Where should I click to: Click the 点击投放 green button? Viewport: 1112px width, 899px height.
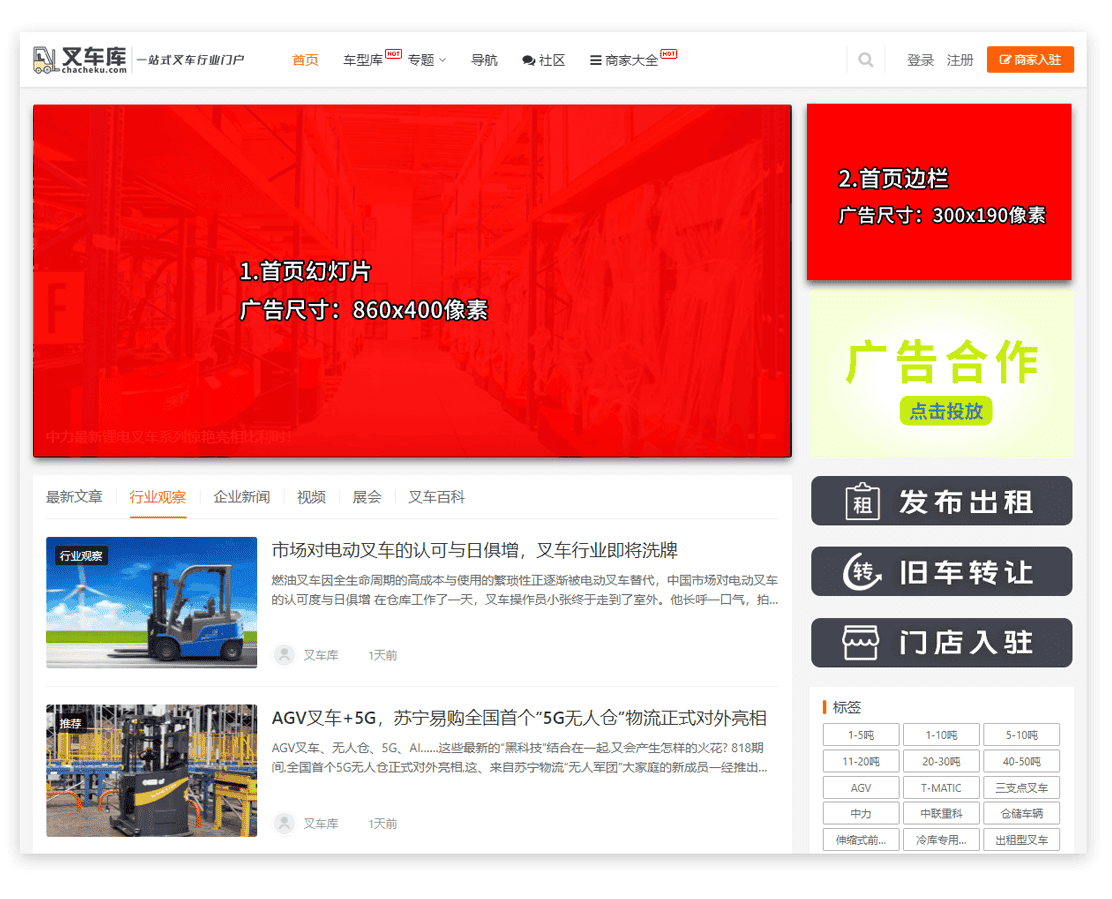point(945,411)
